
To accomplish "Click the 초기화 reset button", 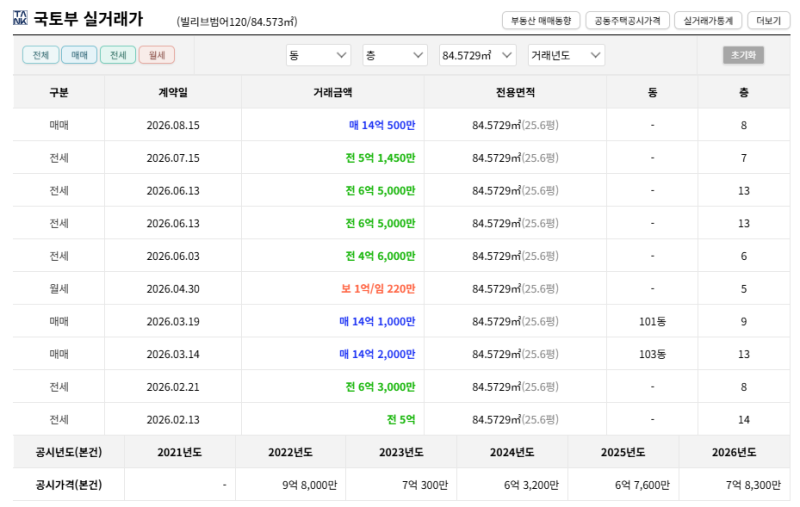I will tap(743, 55).
